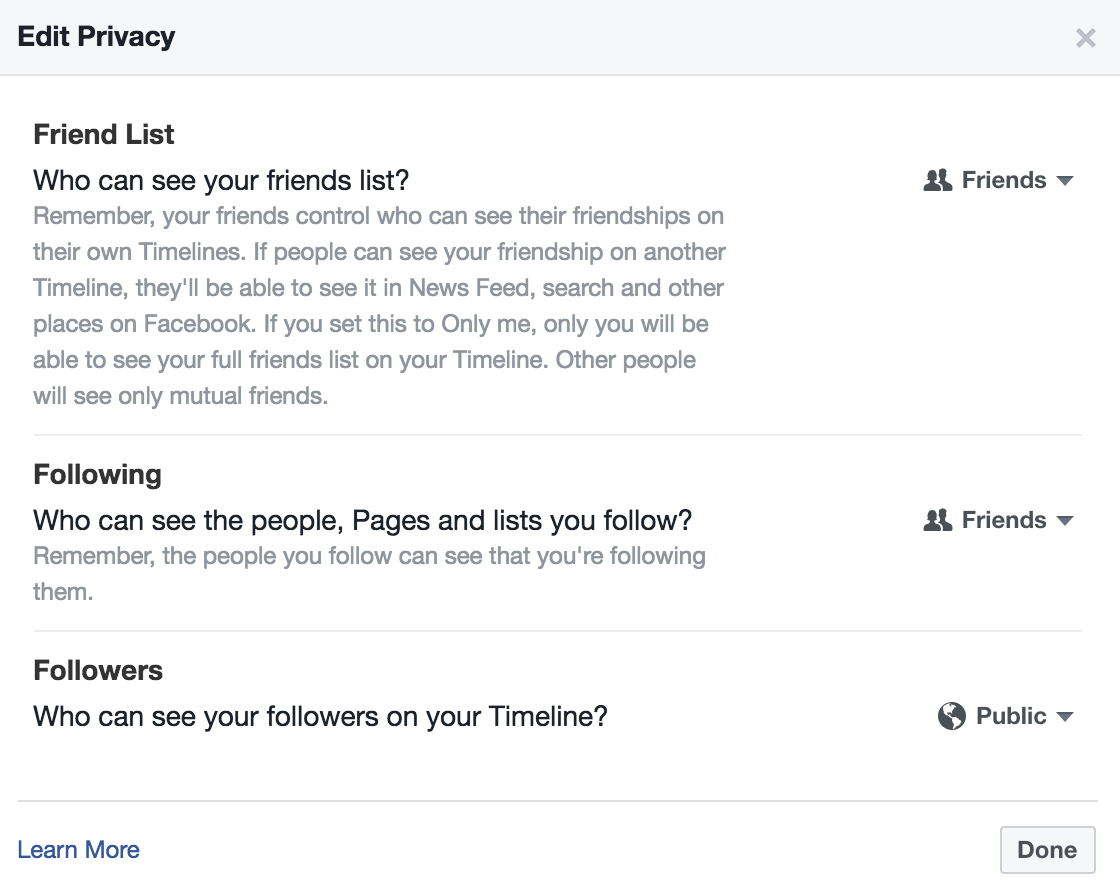The width and height of the screenshot is (1120, 896).
Task: Click the people icon in the Following row
Action: click(x=938, y=520)
